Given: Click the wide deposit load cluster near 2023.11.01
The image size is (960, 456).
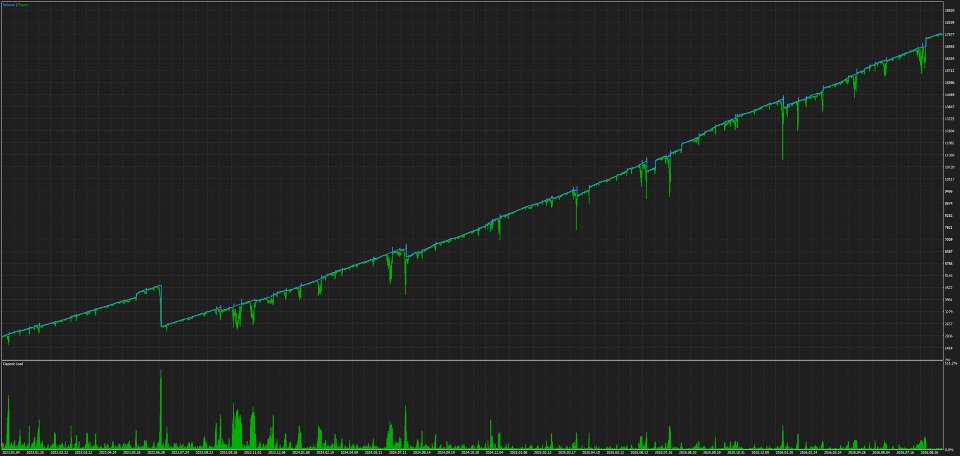Looking at the screenshot, I should pos(244,427).
